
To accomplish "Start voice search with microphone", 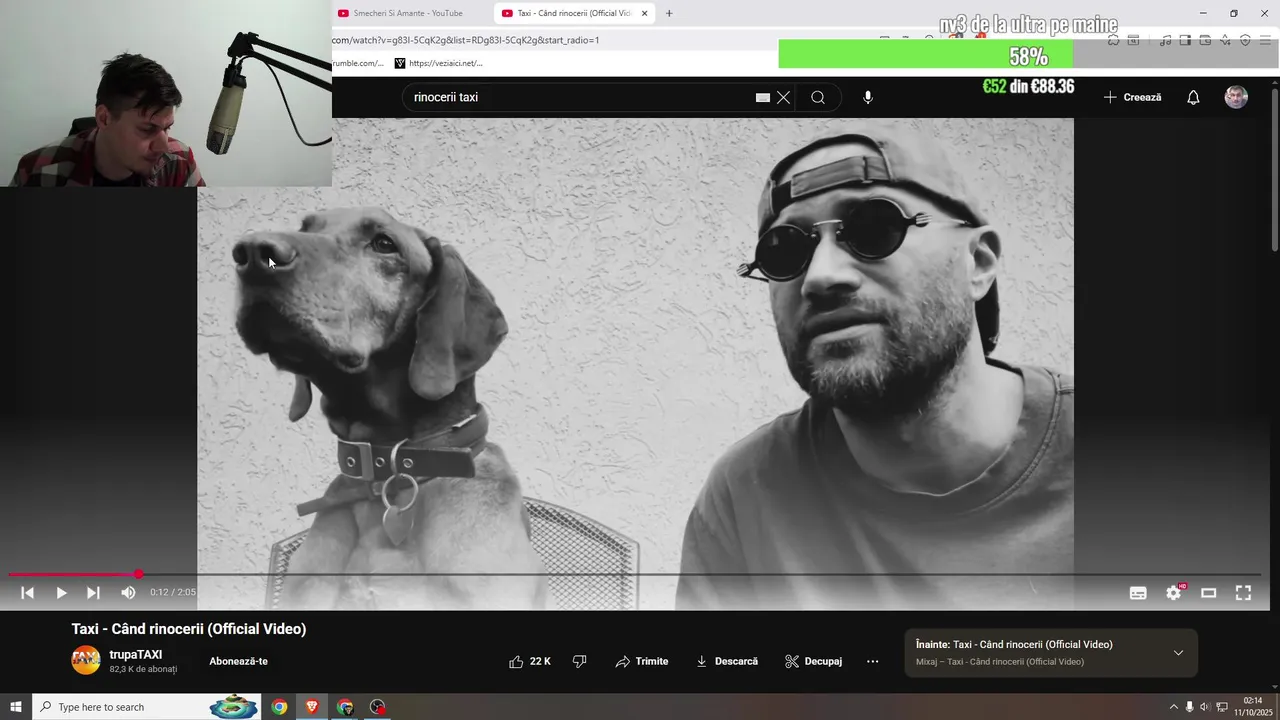I will [868, 98].
